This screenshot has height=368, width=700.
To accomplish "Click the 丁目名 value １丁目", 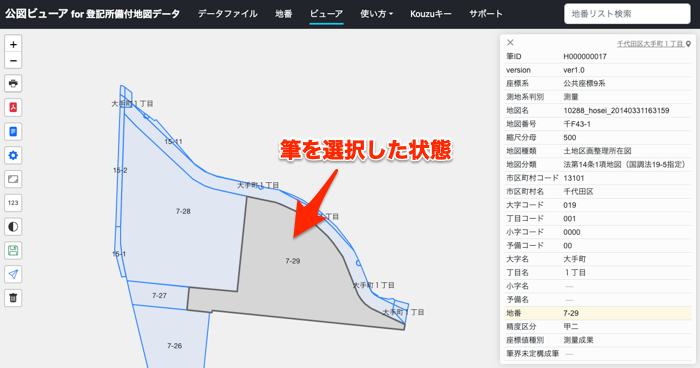I will click(x=575, y=272).
